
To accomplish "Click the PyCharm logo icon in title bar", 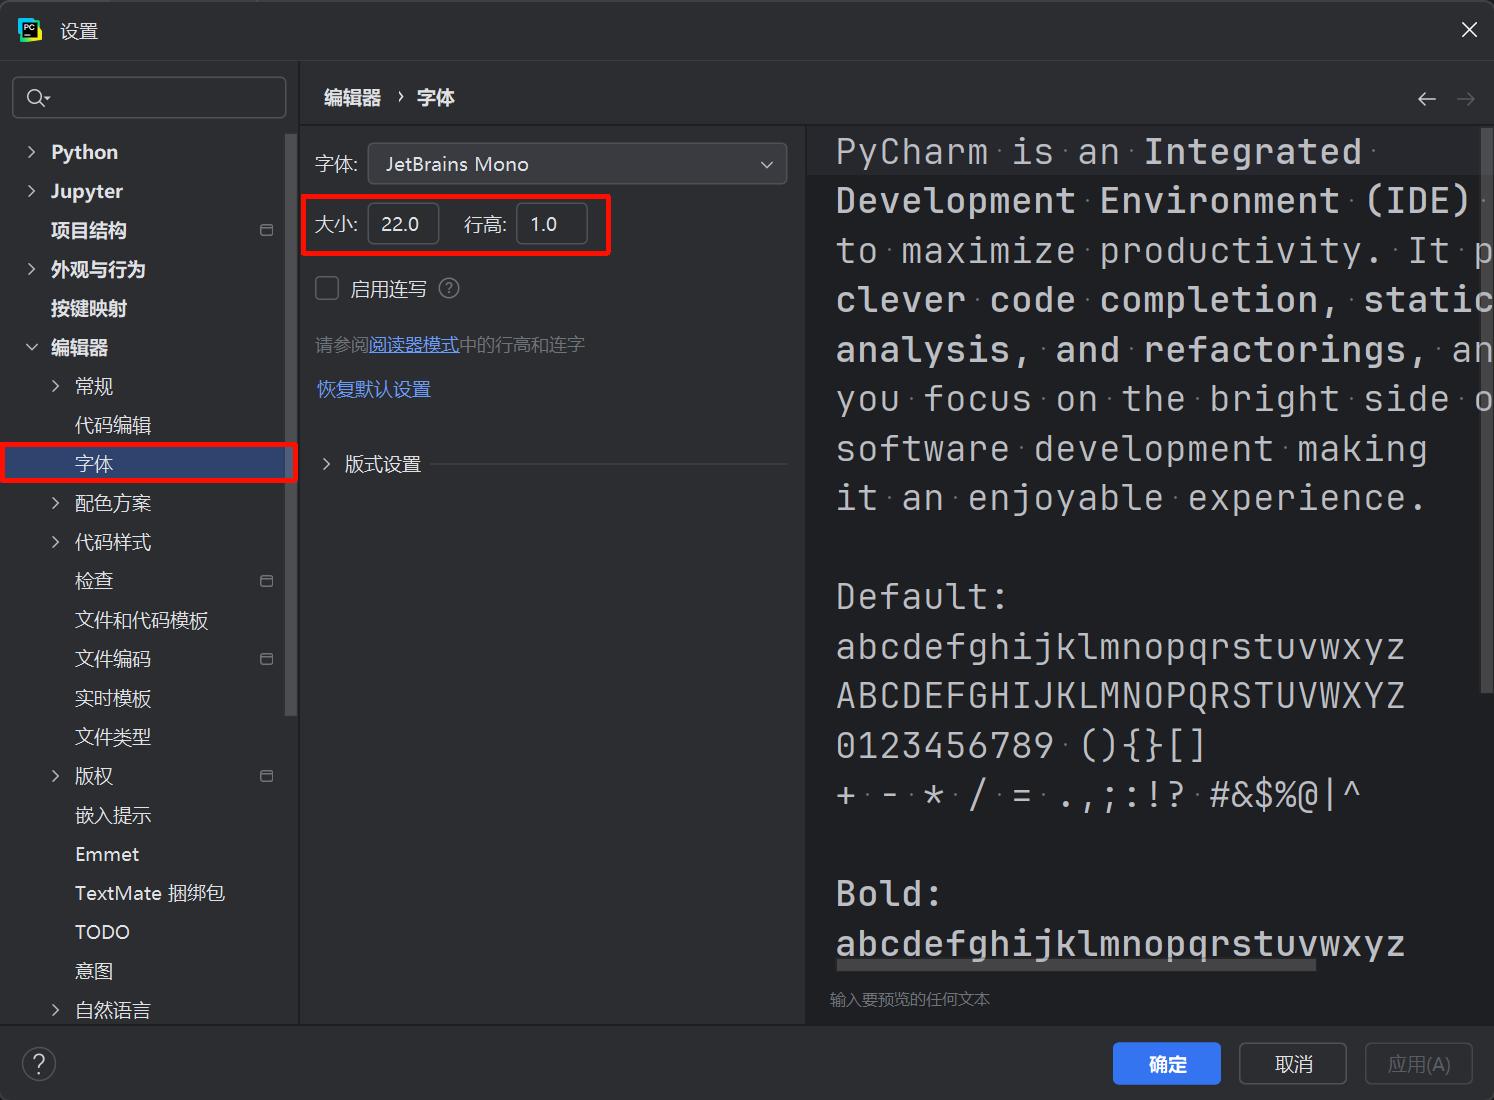I will (30, 30).
